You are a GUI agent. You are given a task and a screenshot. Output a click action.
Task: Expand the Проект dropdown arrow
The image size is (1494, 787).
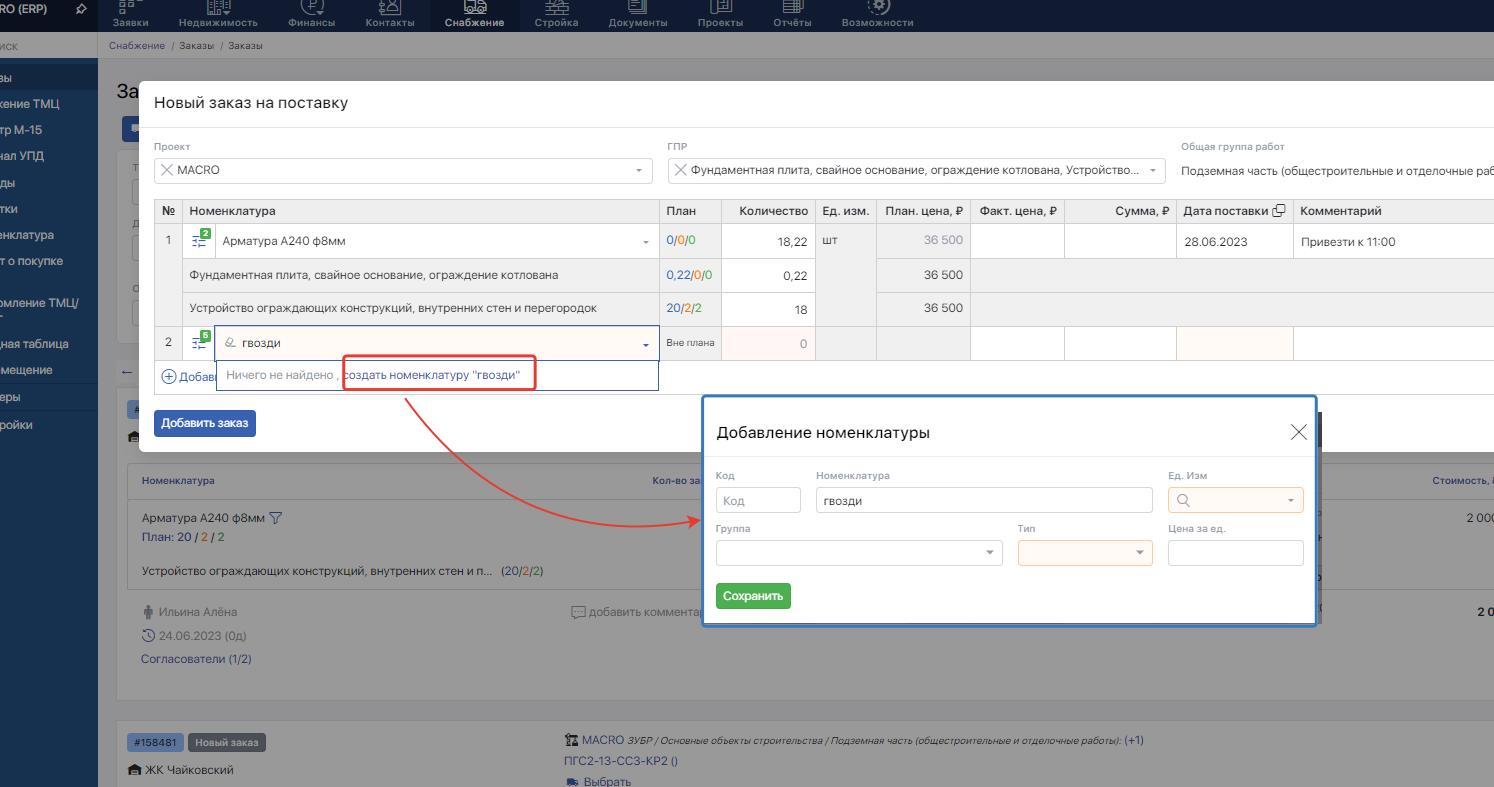[639, 171]
